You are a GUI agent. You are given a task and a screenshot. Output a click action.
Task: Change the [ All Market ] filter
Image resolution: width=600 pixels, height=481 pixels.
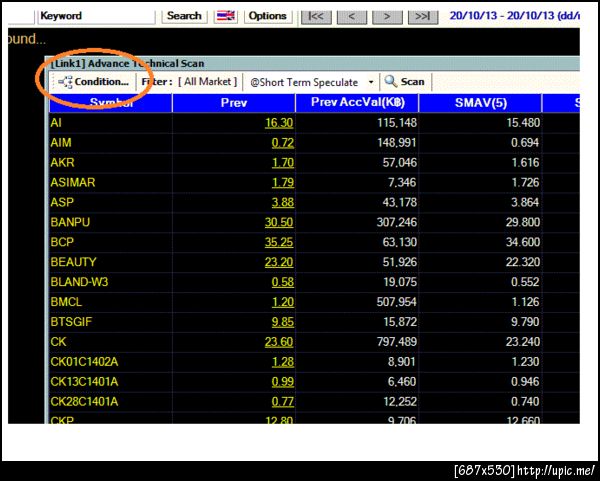coord(208,82)
